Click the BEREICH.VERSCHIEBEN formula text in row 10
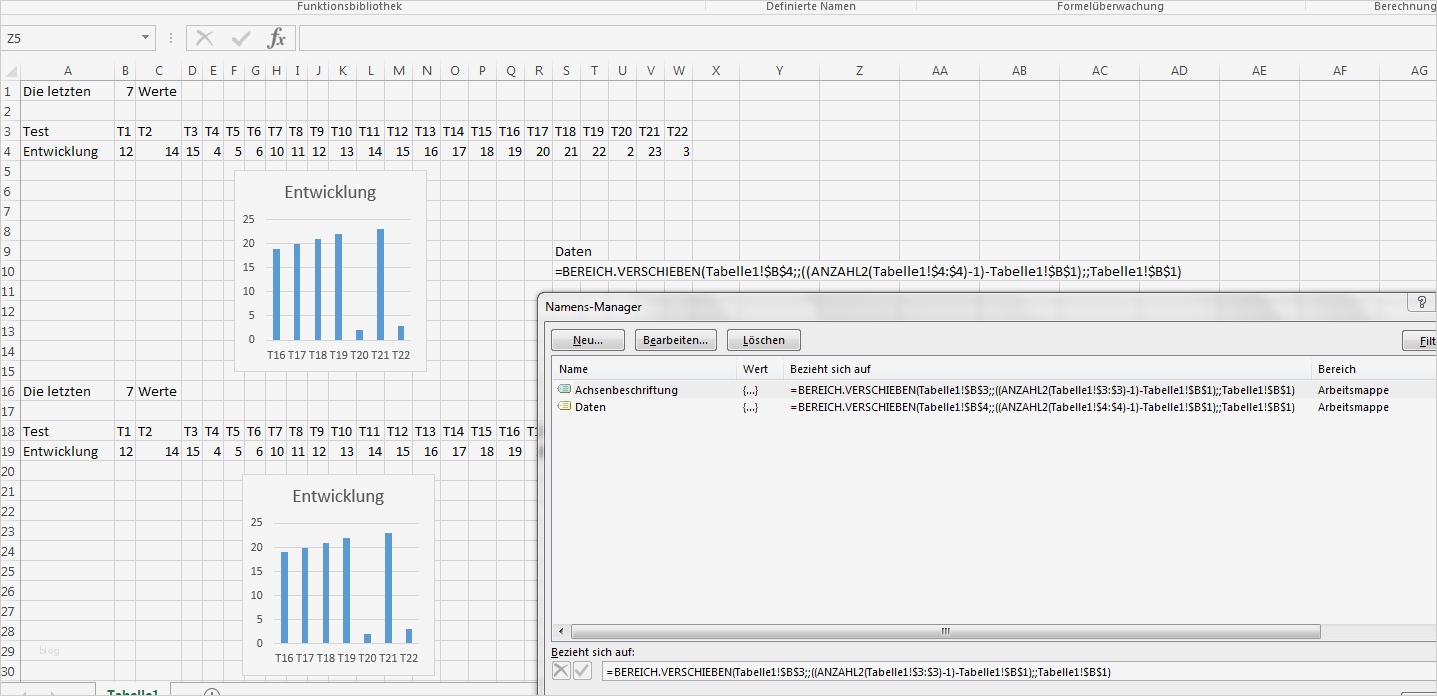 coord(868,271)
